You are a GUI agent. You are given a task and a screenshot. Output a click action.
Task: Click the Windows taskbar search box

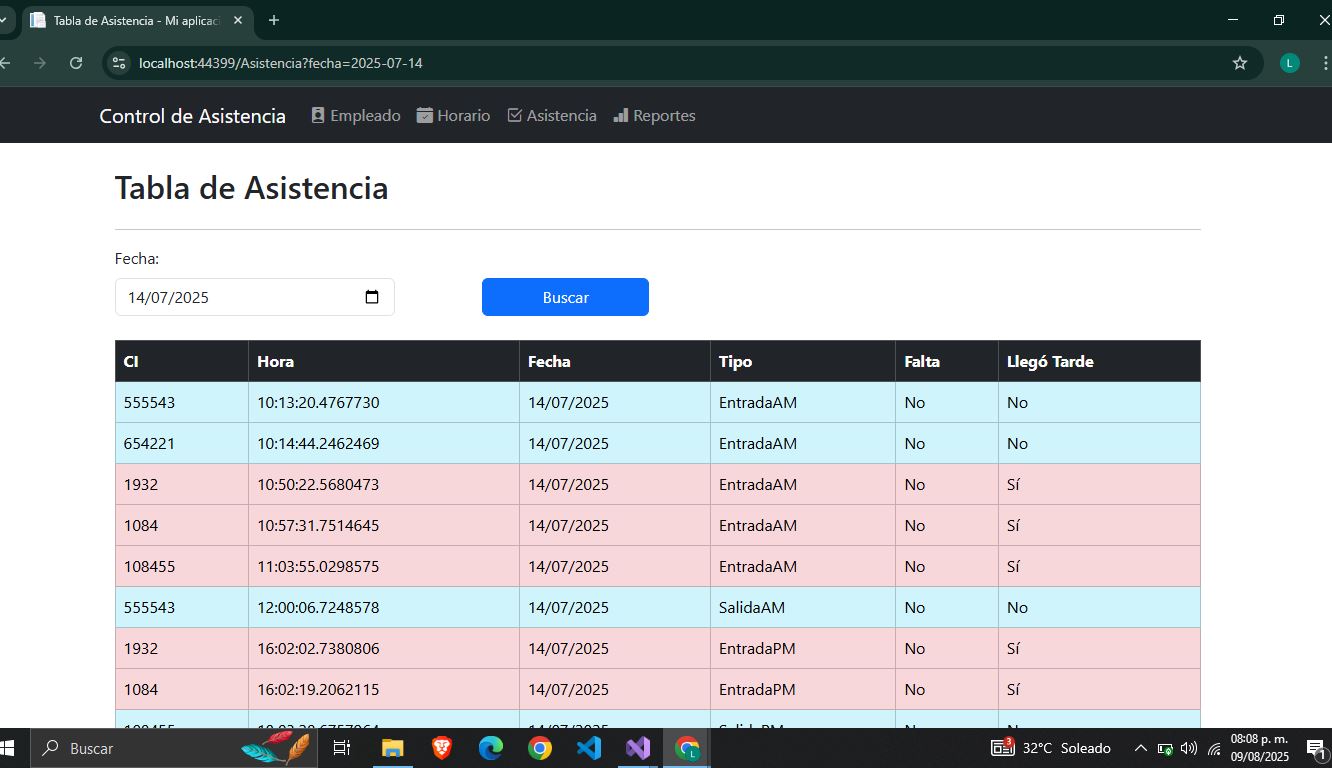174,748
